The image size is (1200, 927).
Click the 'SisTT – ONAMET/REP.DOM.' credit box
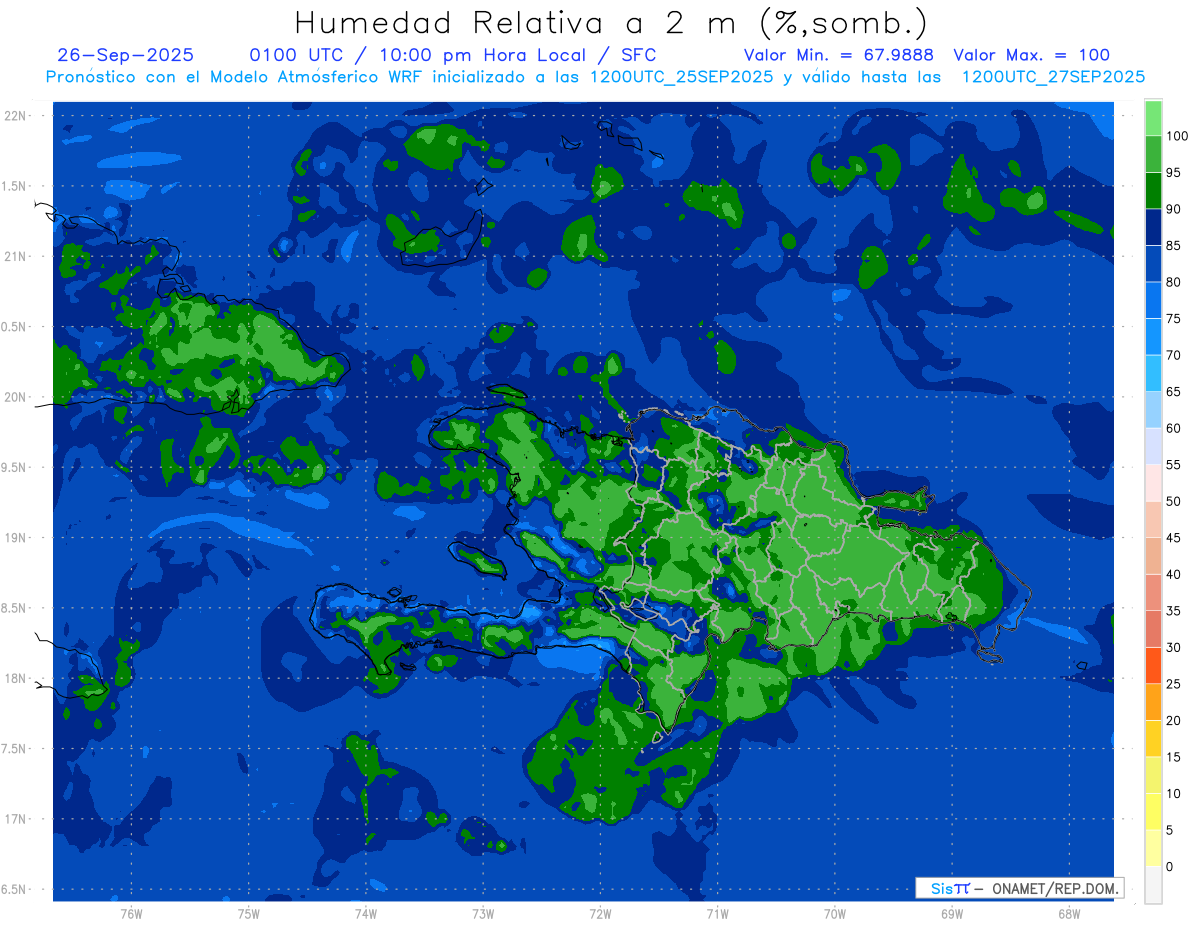[1019, 888]
